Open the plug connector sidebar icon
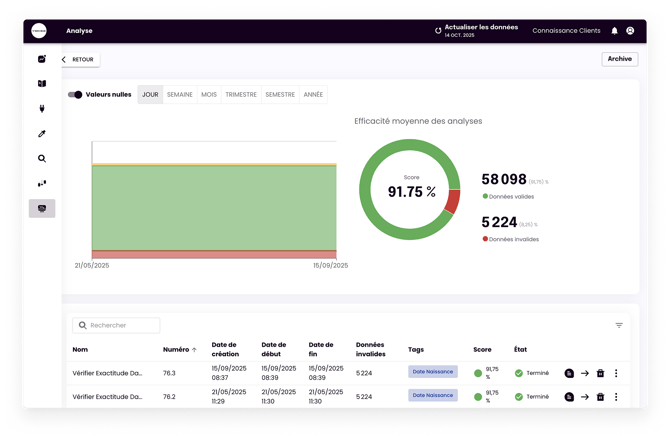Viewport: 670px width, 436px height. coord(42,109)
